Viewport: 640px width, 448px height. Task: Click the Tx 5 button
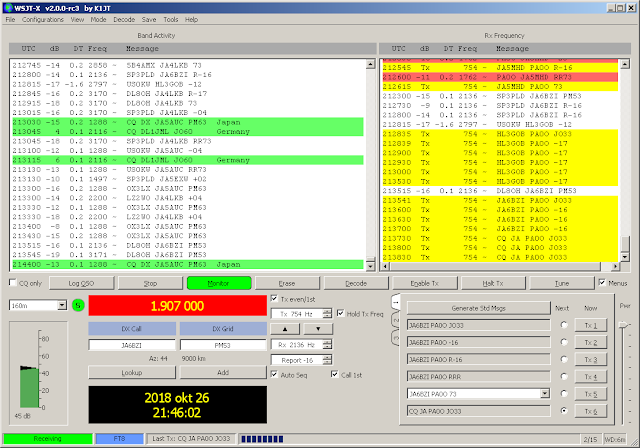pyautogui.click(x=591, y=394)
